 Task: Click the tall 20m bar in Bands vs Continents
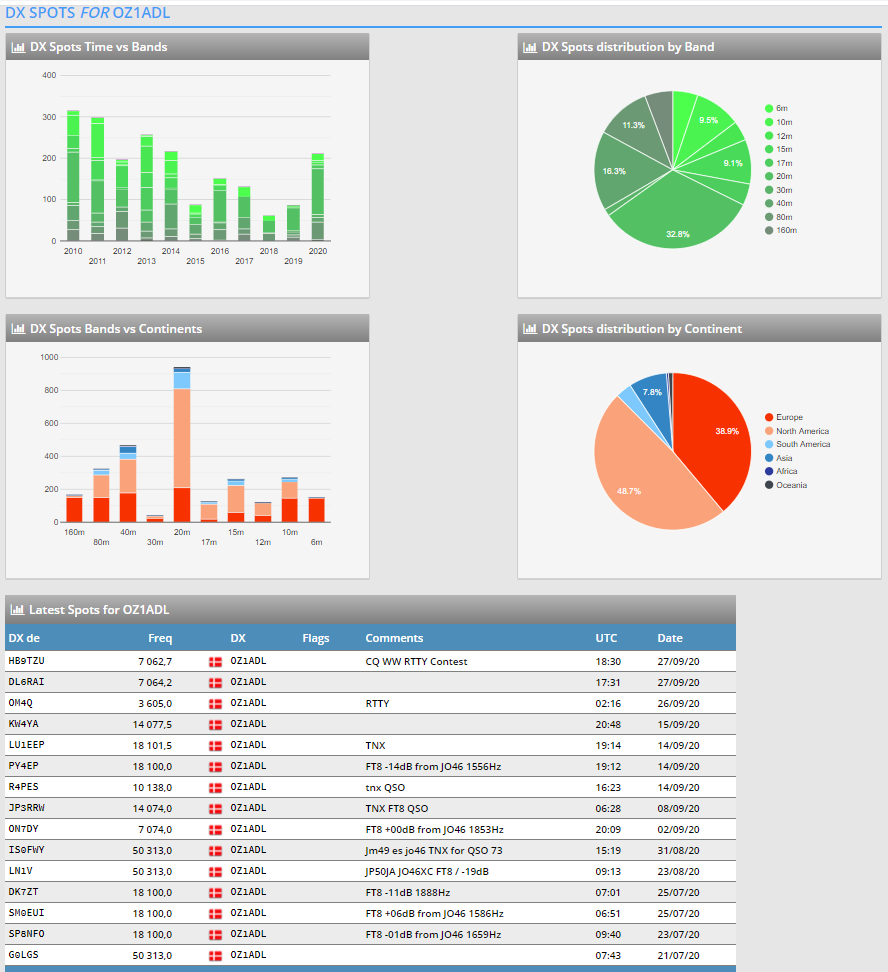point(182,450)
